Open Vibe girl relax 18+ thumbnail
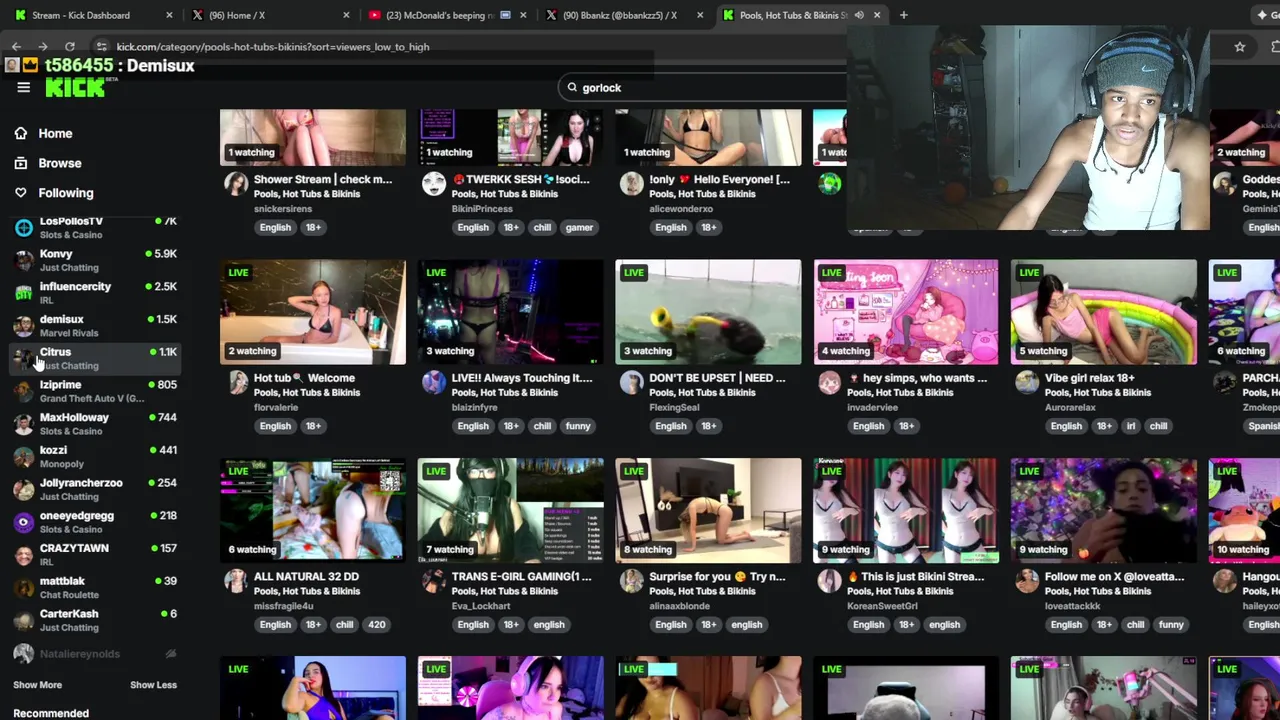Image resolution: width=1280 pixels, height=720 pixels. coord(1104,312)
